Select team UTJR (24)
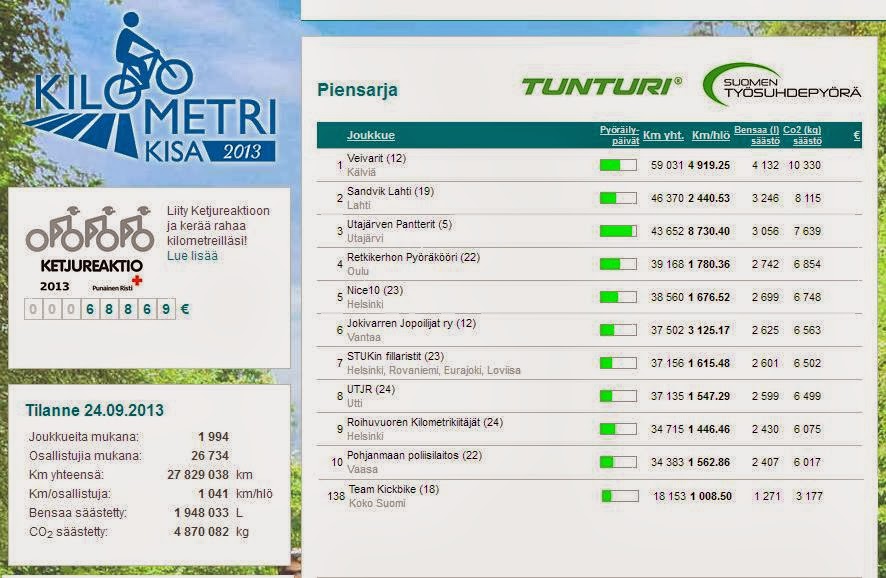The width and height of the screenshot is (886, 578). pos(371,389)
